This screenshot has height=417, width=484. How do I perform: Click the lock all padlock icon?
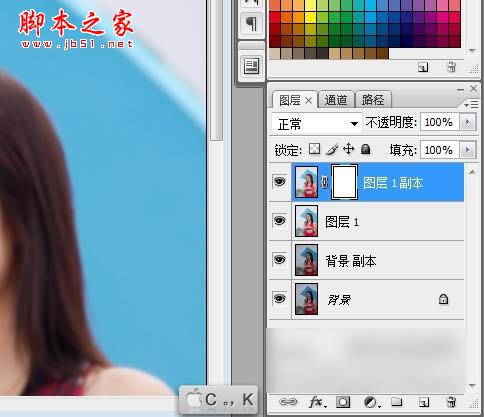point(366,149)
